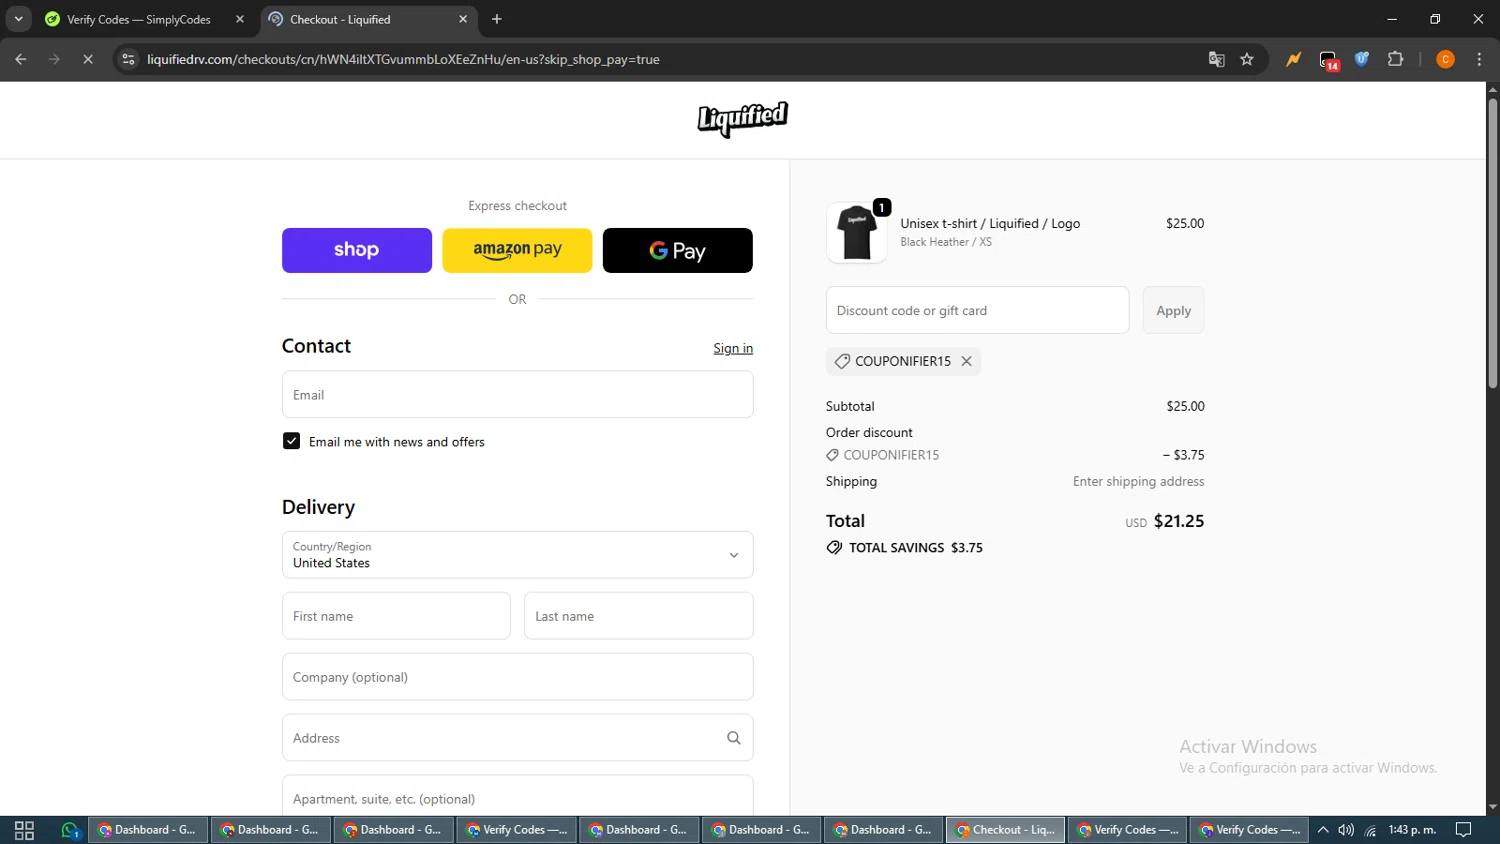This screenshot has height=844, width=1500.
Task: View site information icon in address bar
Action: tap(128, 59)
